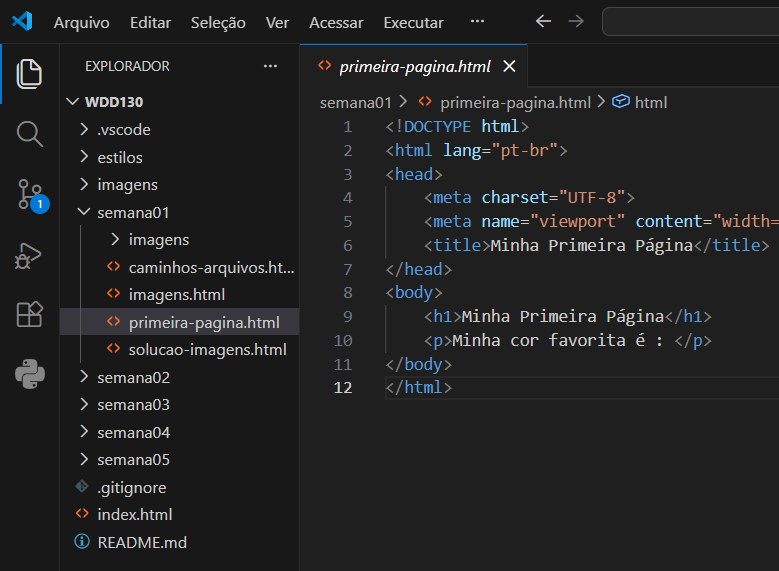Open the Seleção menu
The height and width of the screenshot is (571, 779).
click(x=218, y=23)
